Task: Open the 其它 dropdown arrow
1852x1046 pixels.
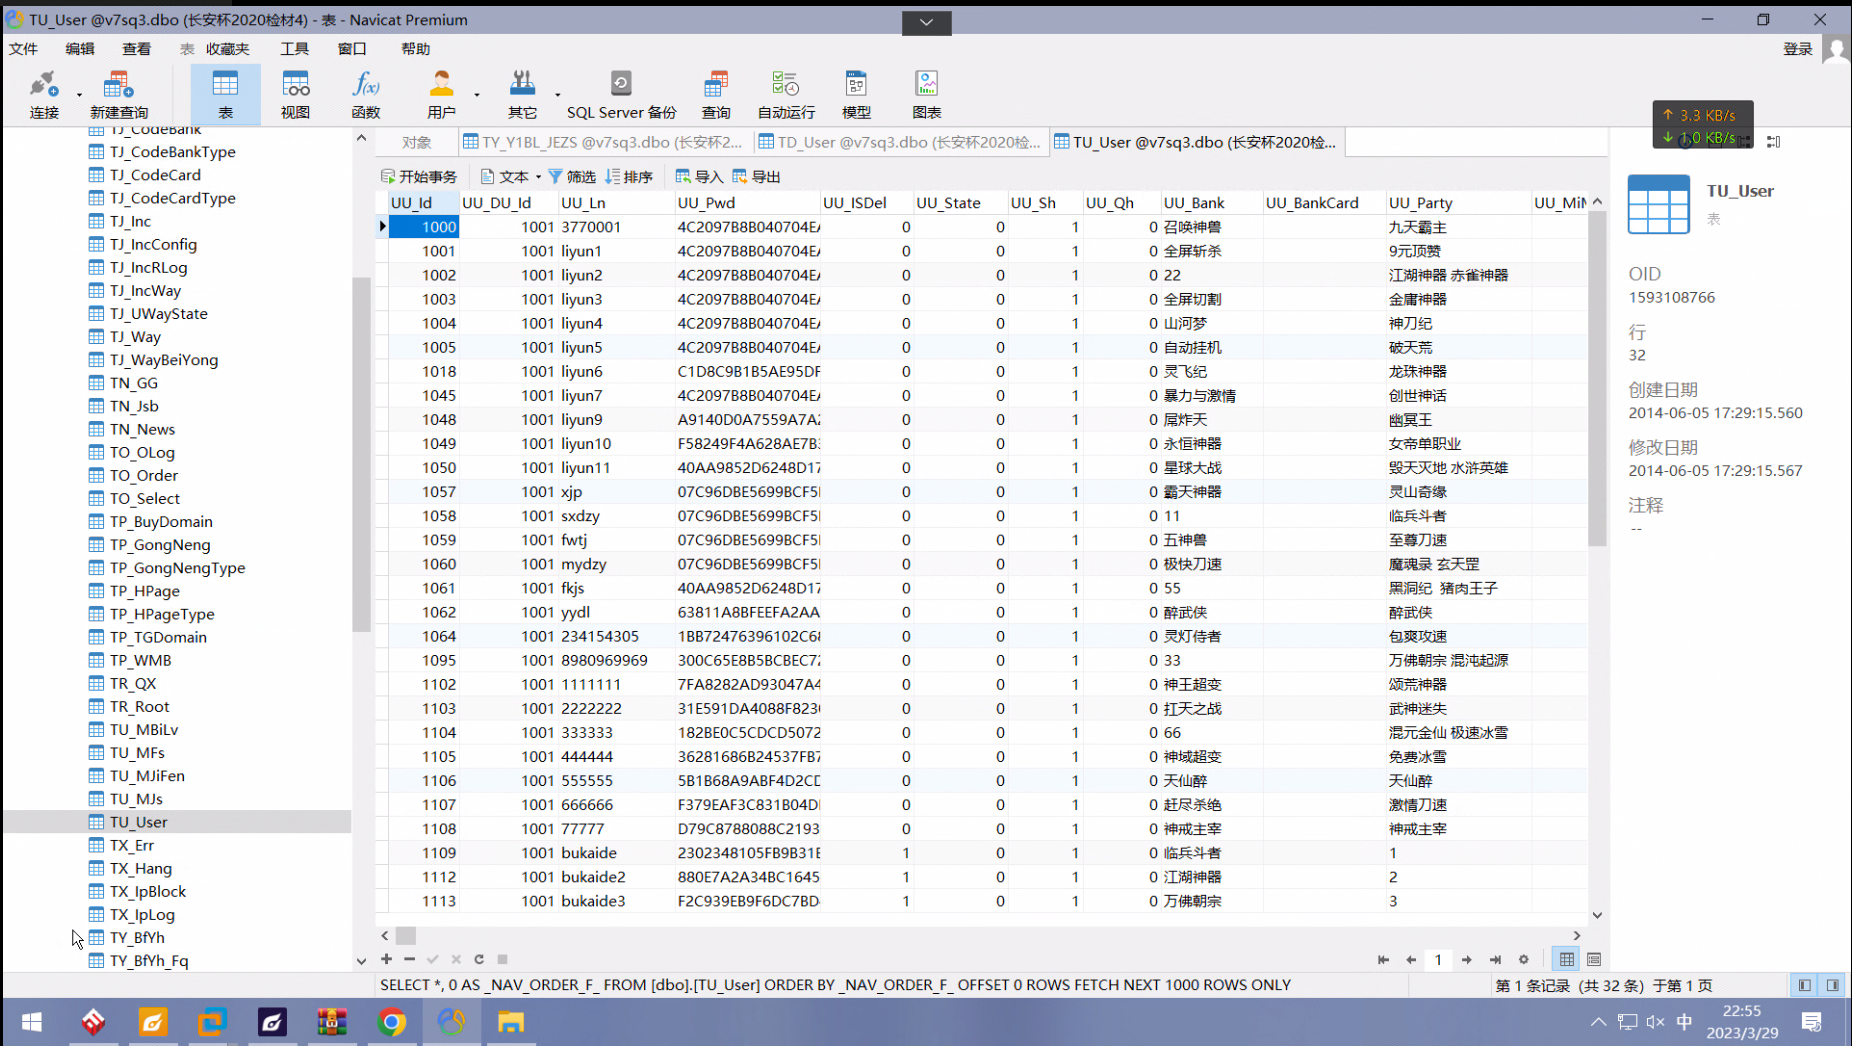Action: pyautogui.click(x=557, y=96)
